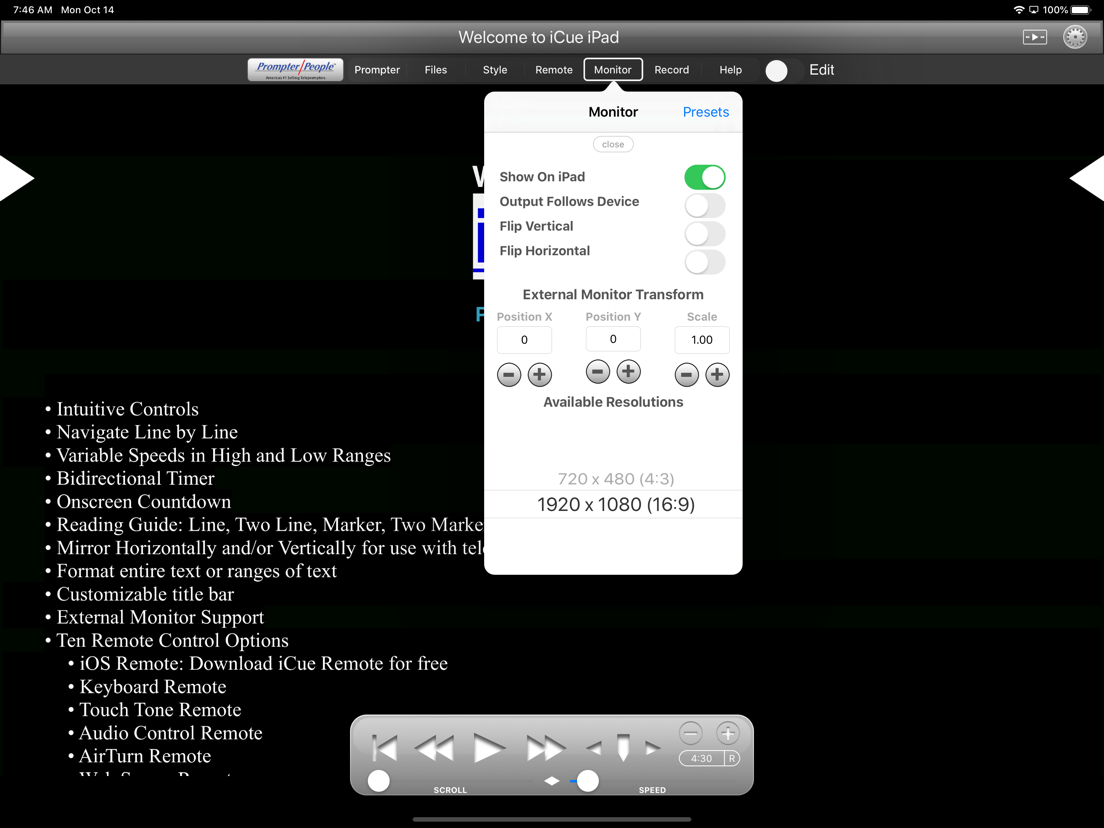
Task: Enable Output Follows Device switch
Action: [705, 206]
